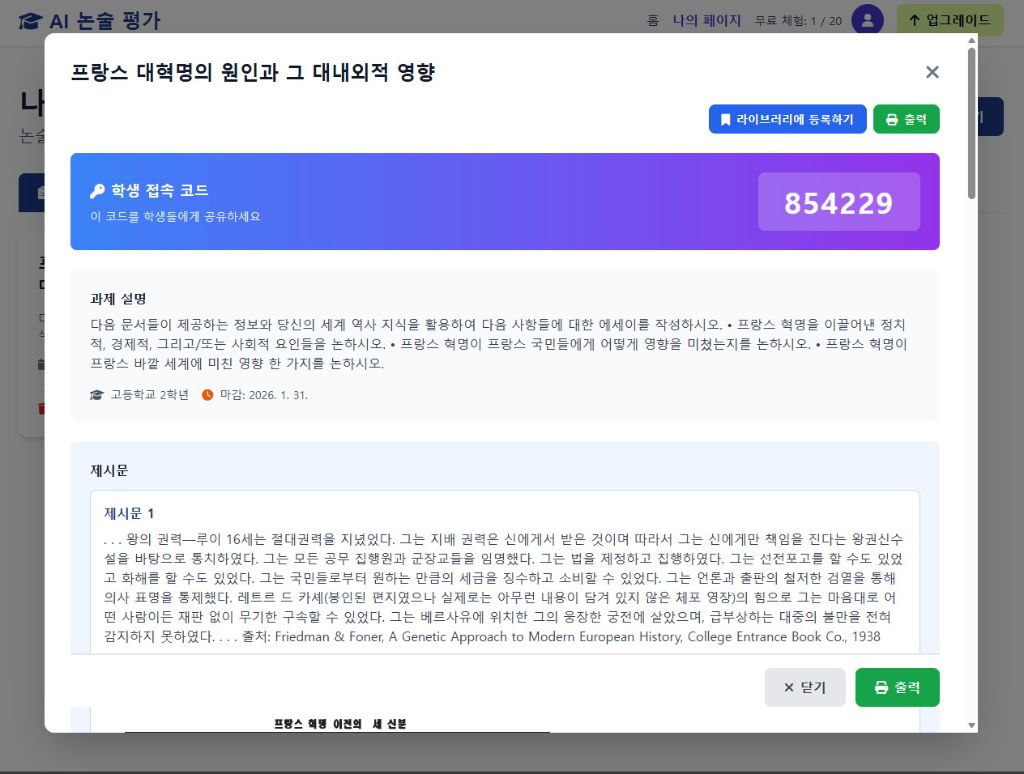
Task: Close the dialog with the 닫기 button
Action: pos(805,687)
